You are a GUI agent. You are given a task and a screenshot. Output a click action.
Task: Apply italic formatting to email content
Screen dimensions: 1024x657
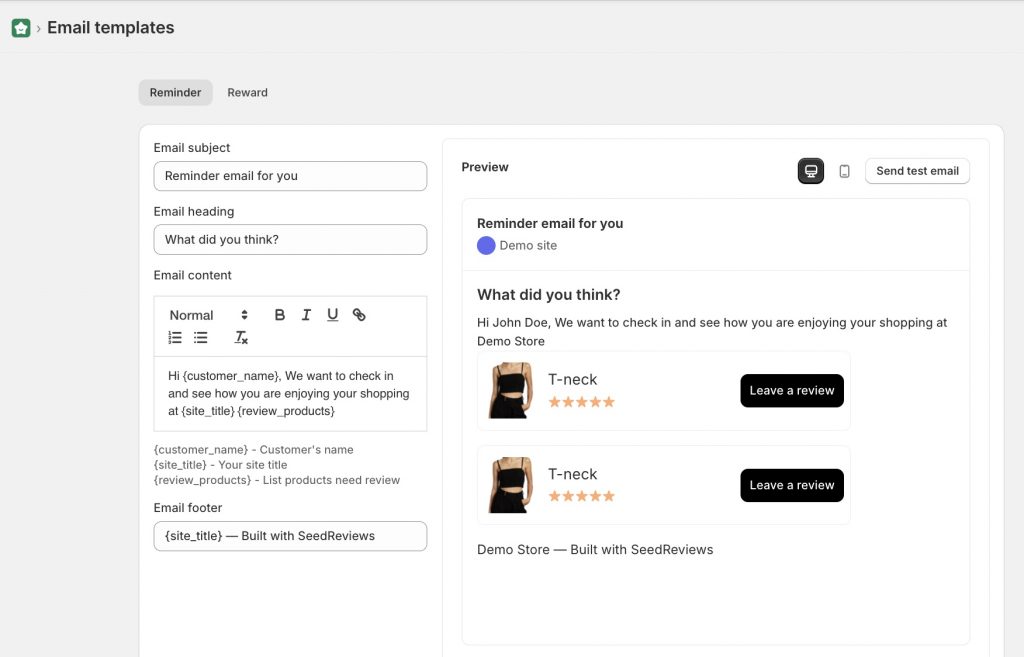(x=306, y=314)
